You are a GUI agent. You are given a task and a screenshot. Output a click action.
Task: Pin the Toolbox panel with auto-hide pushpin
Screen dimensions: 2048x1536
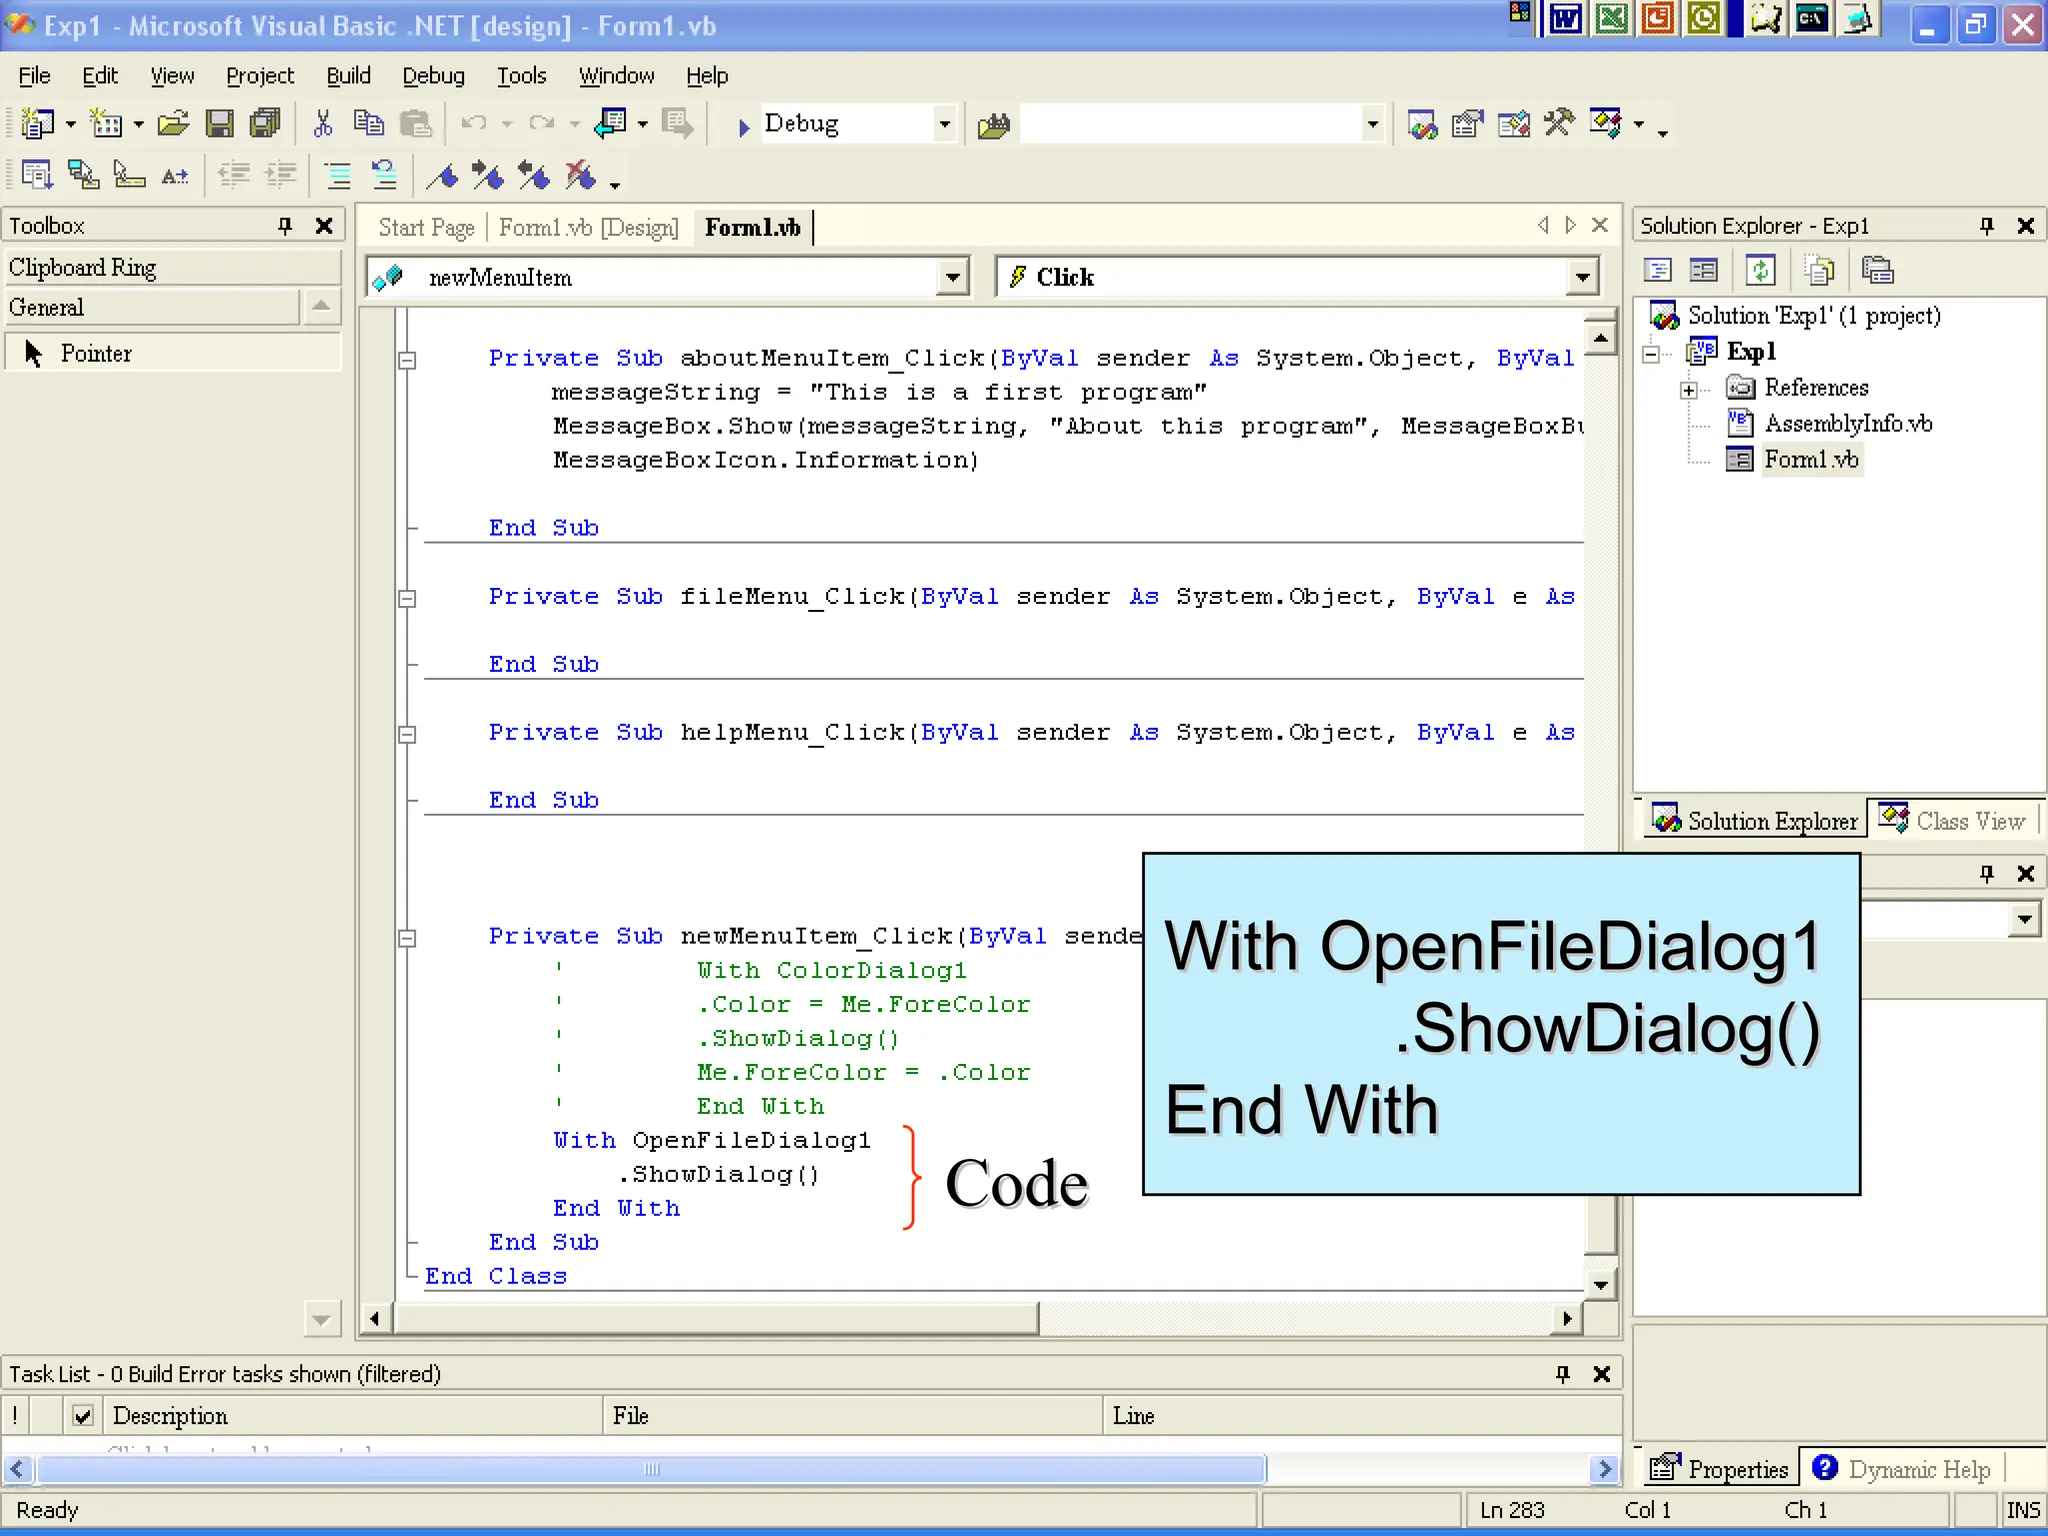285,226
